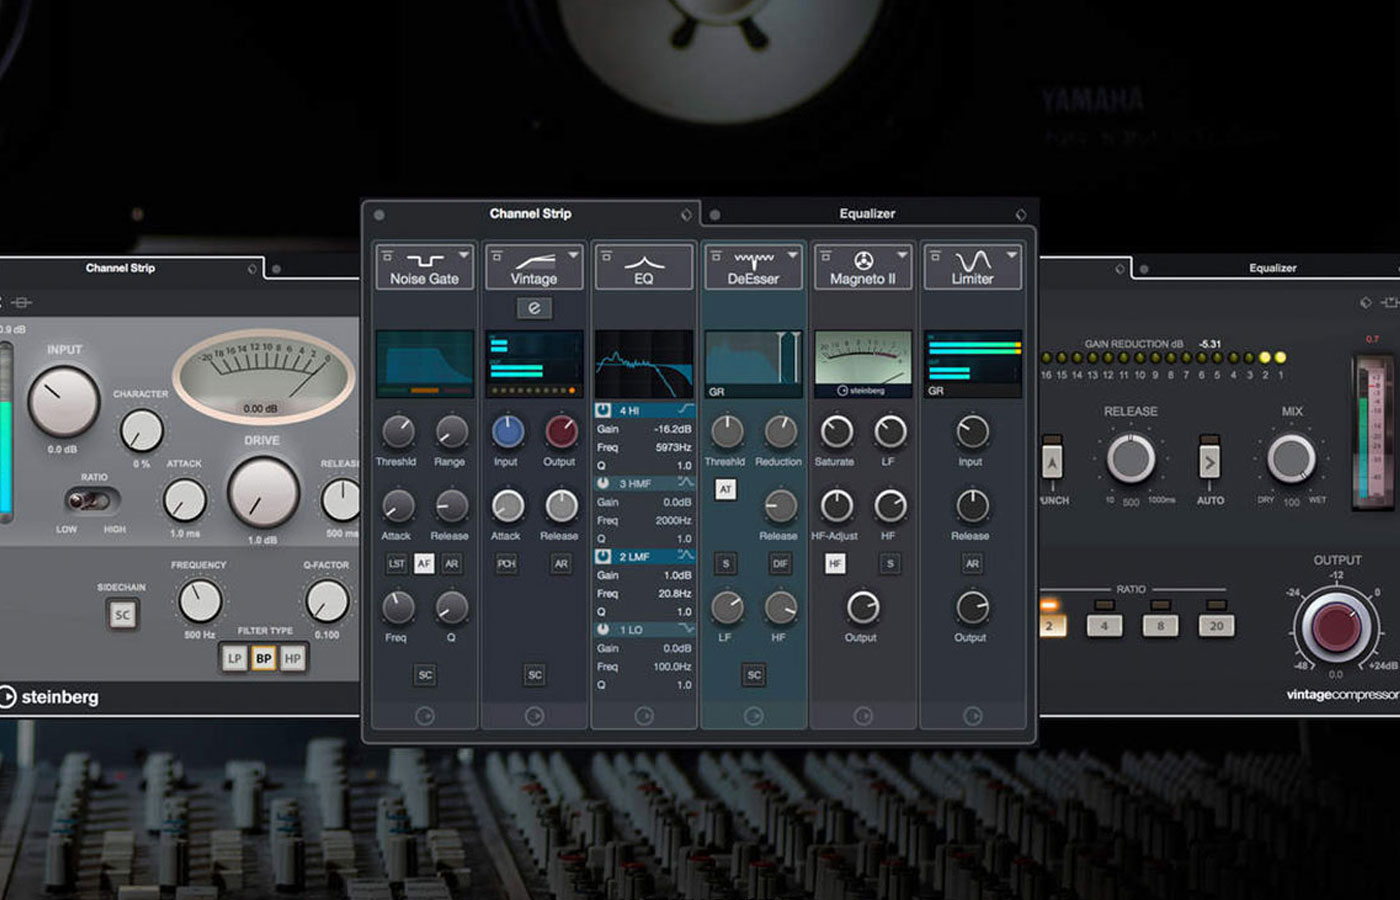This screenshot has width=1400, height=900.
Task: Click the Limiter sine wave icon
Action: tap(973, 260)
